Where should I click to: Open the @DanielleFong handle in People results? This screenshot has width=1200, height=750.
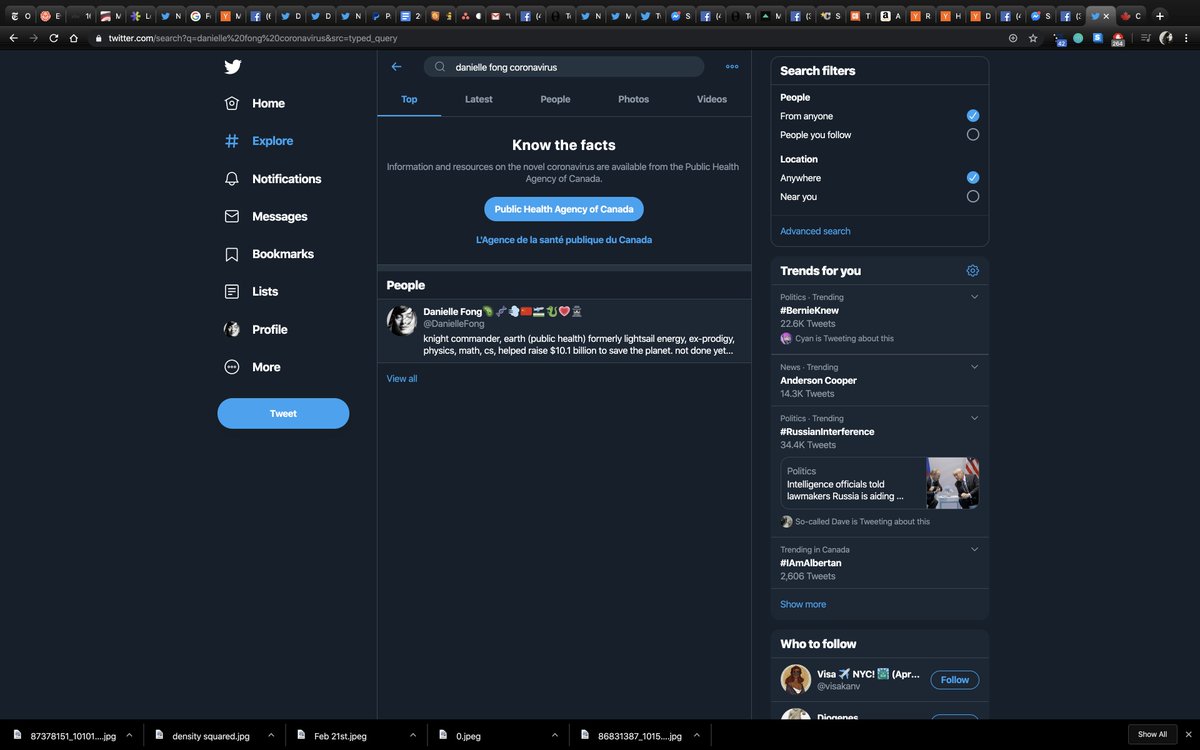(453, 324)
